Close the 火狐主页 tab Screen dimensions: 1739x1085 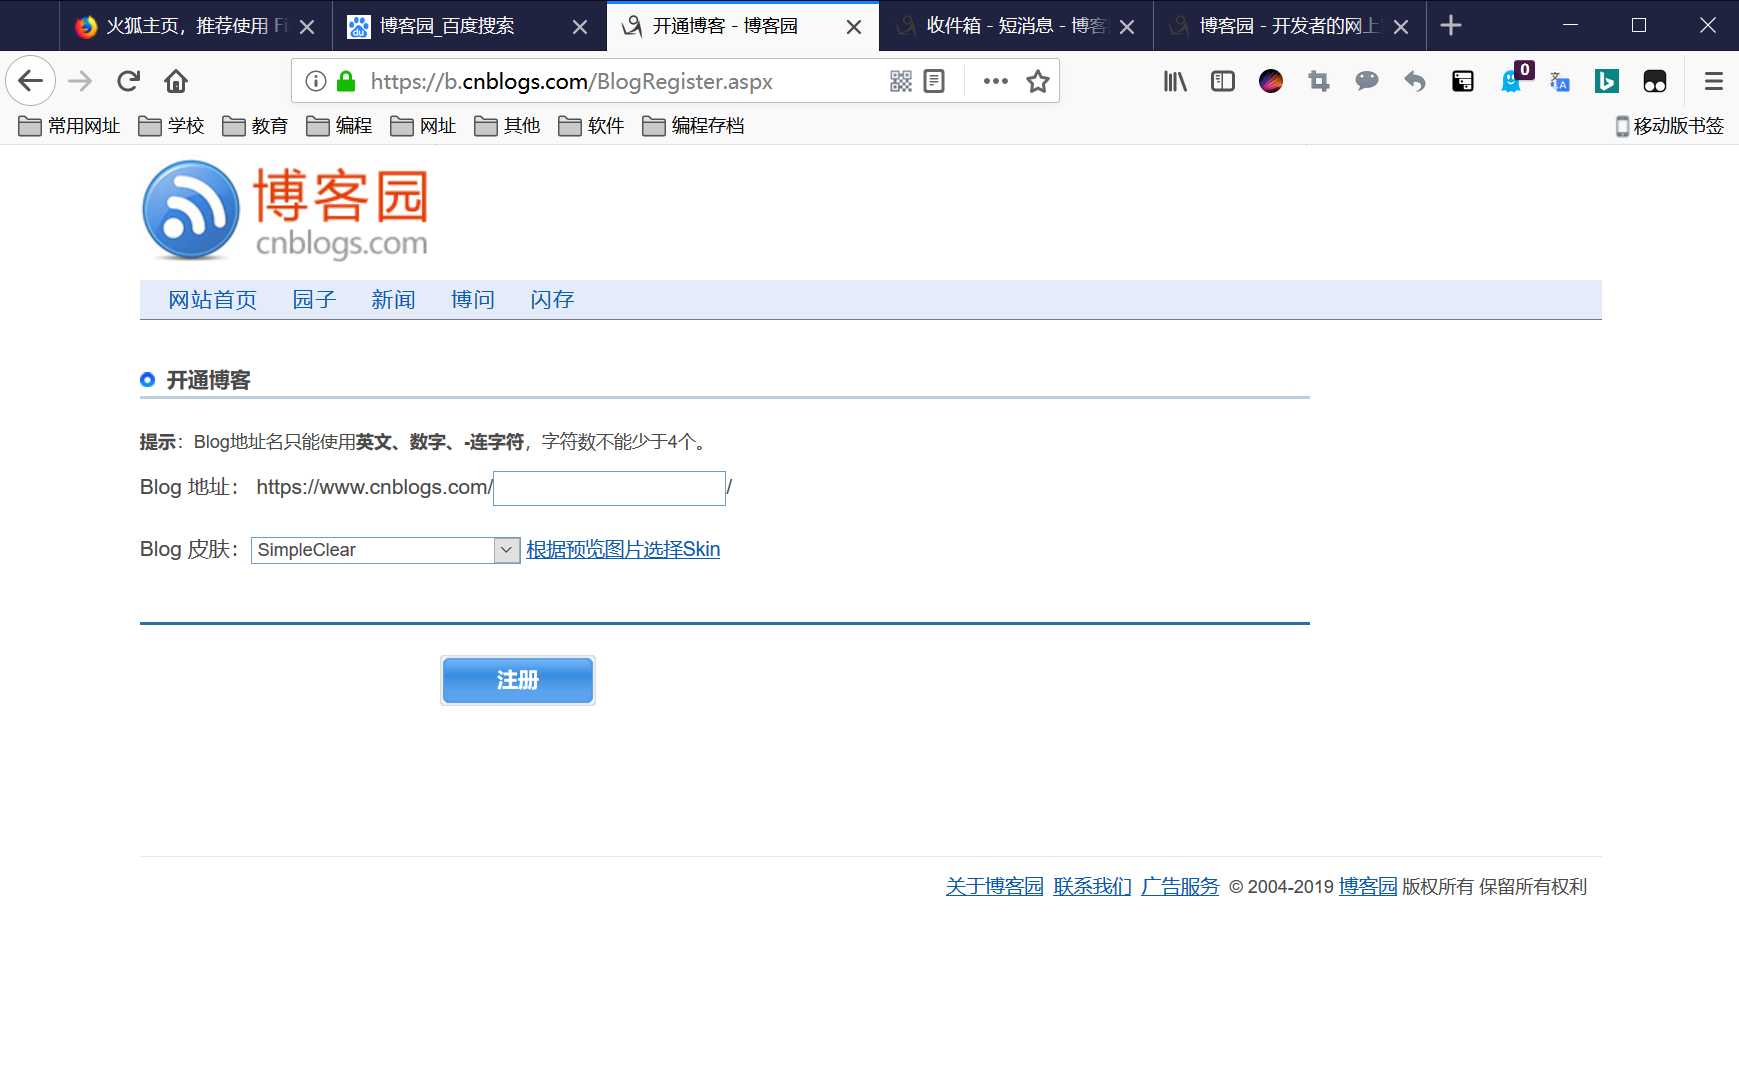pos(307,27)
